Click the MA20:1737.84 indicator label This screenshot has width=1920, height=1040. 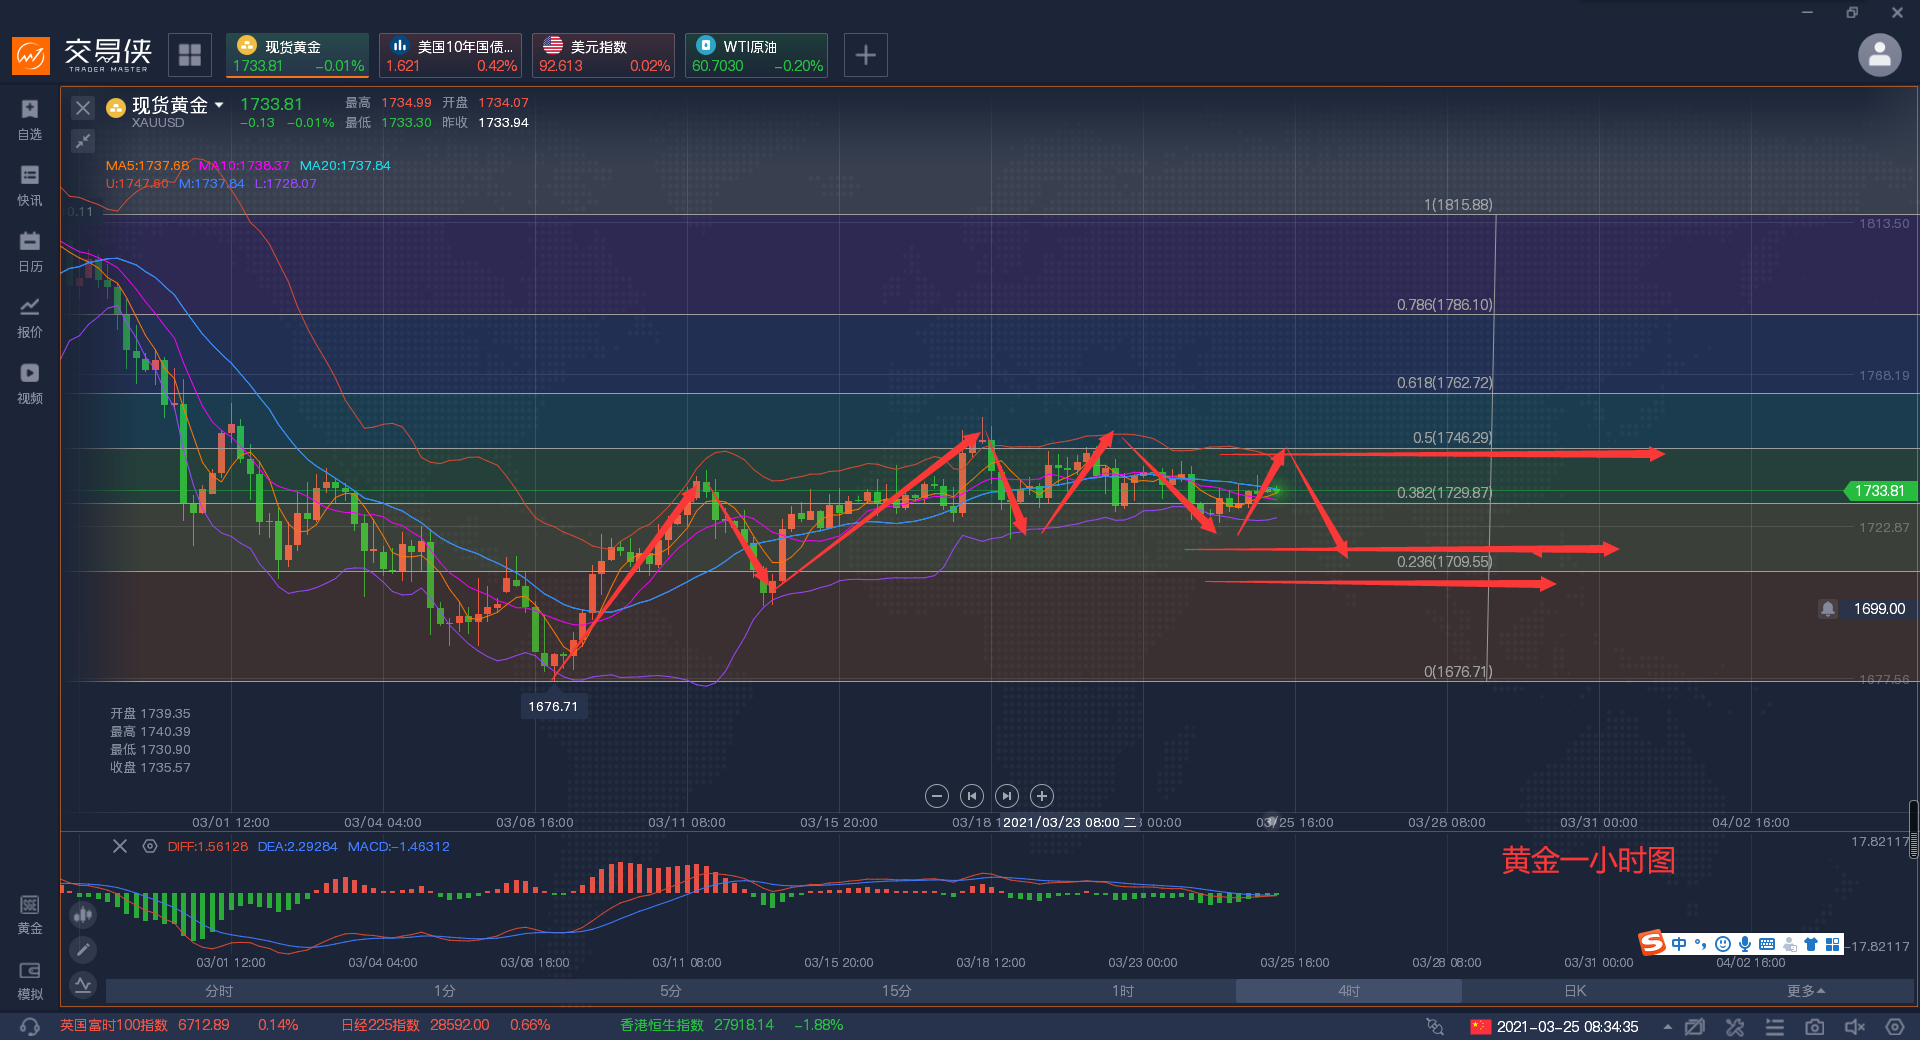345,166
